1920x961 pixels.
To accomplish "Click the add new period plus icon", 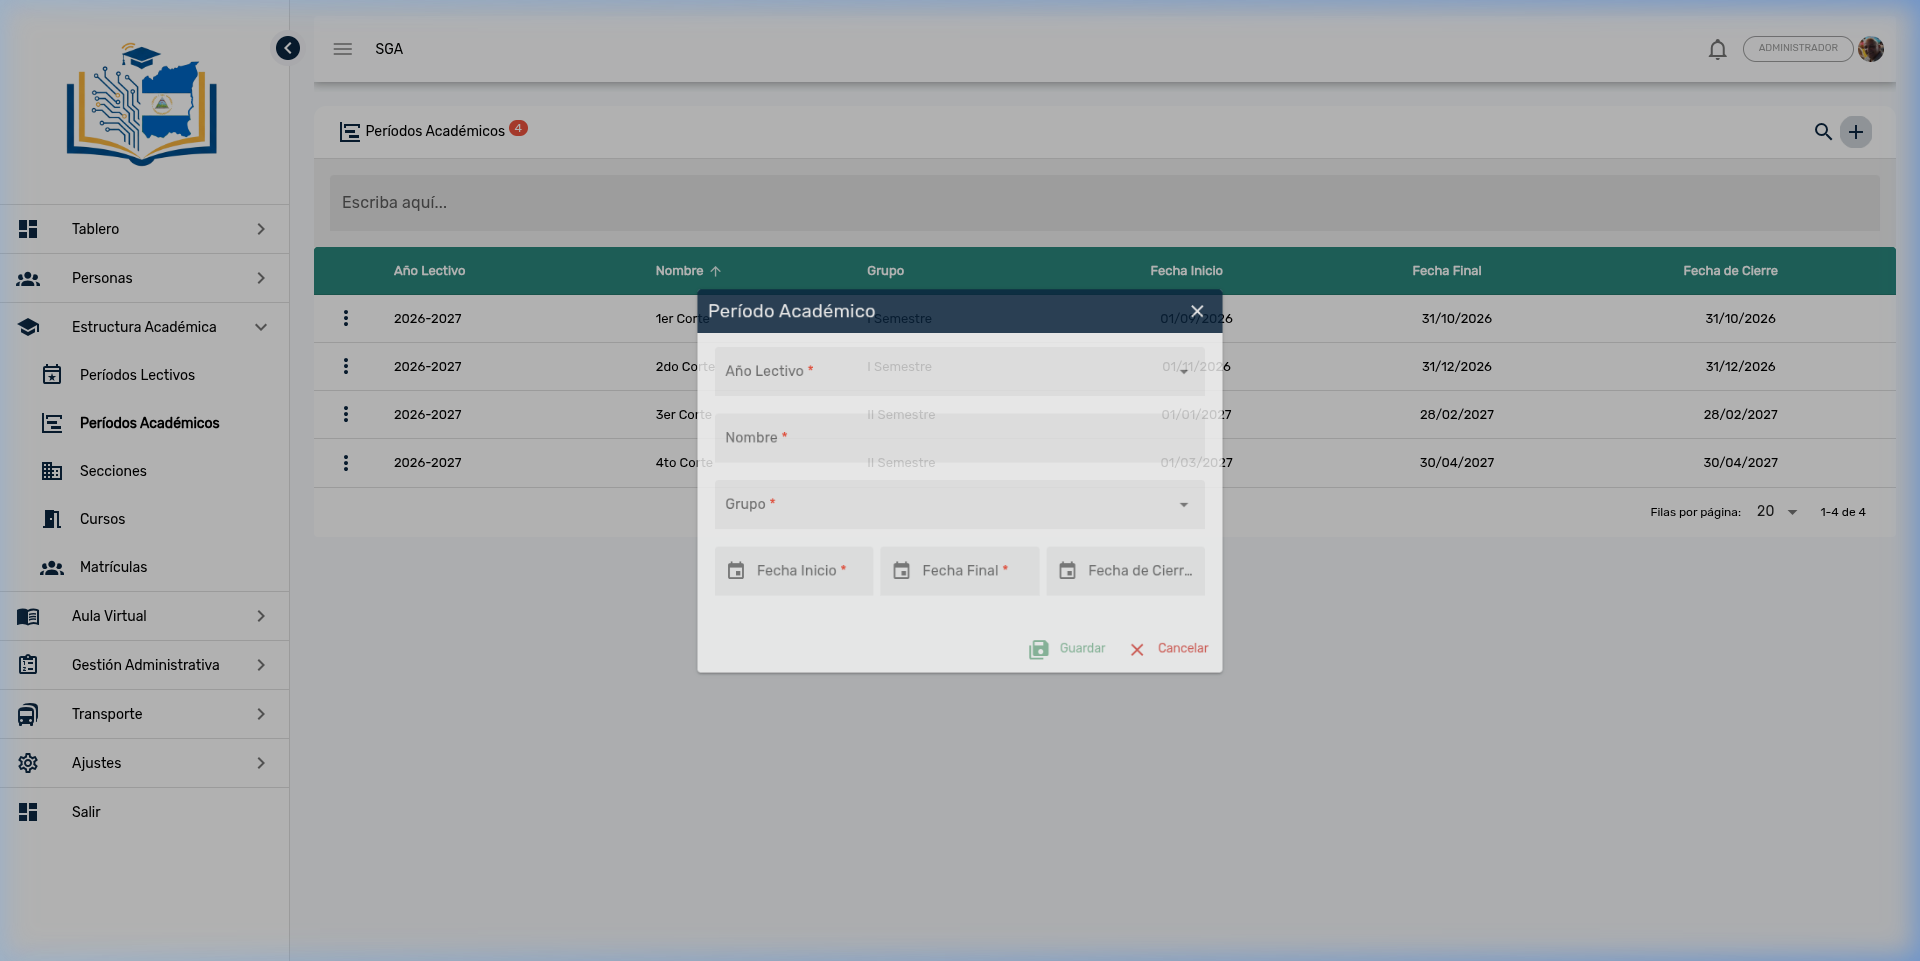I will click(1856, 132).
